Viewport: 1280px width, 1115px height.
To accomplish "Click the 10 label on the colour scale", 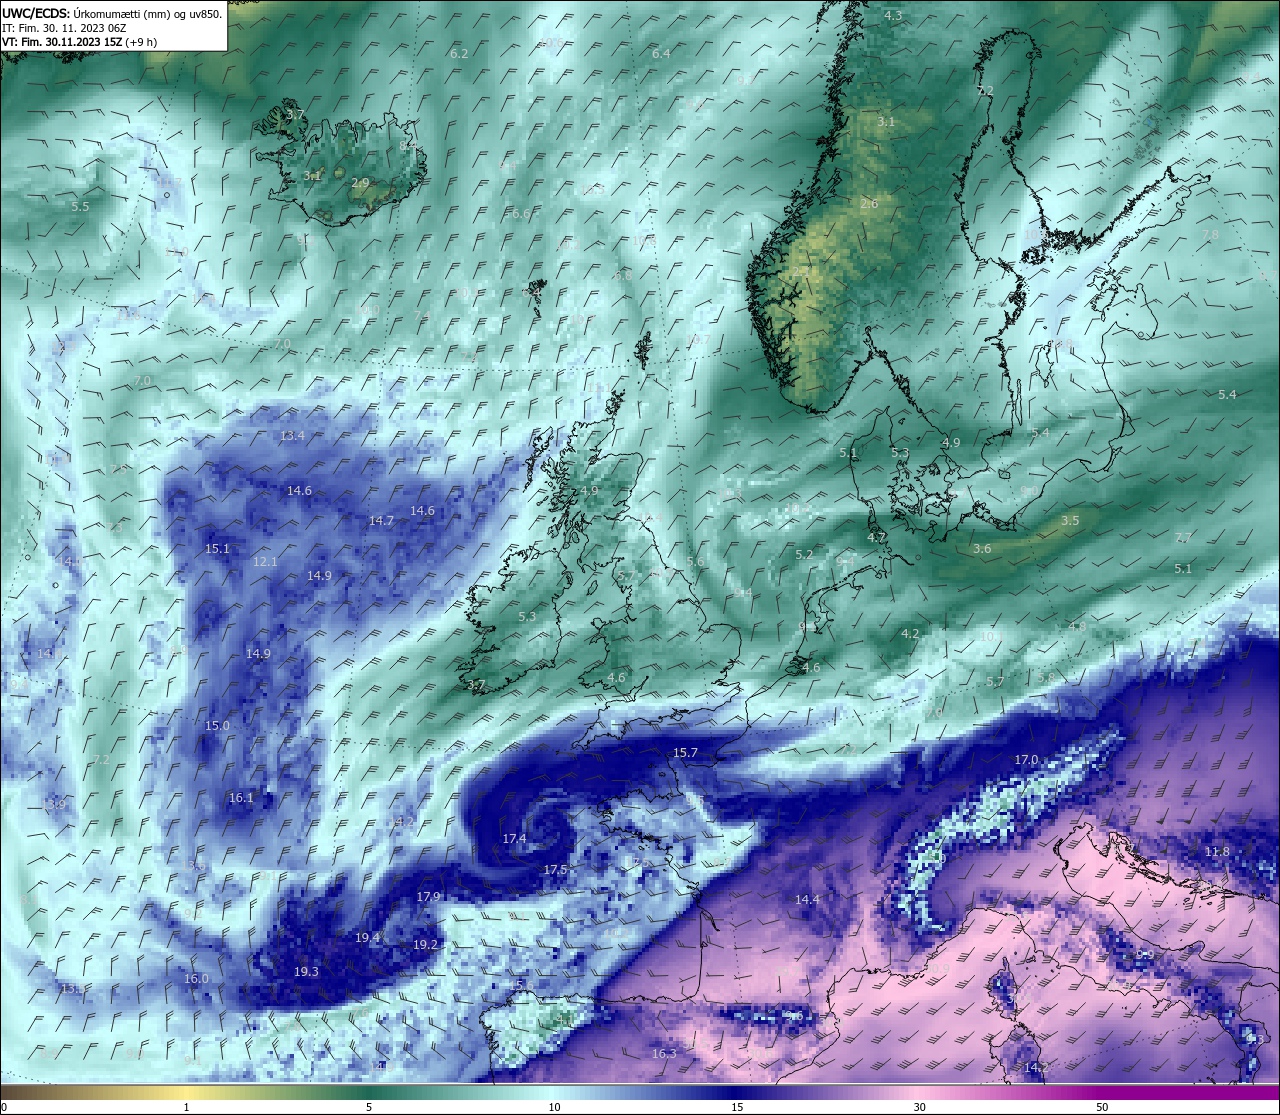I will coord(554,1107).
